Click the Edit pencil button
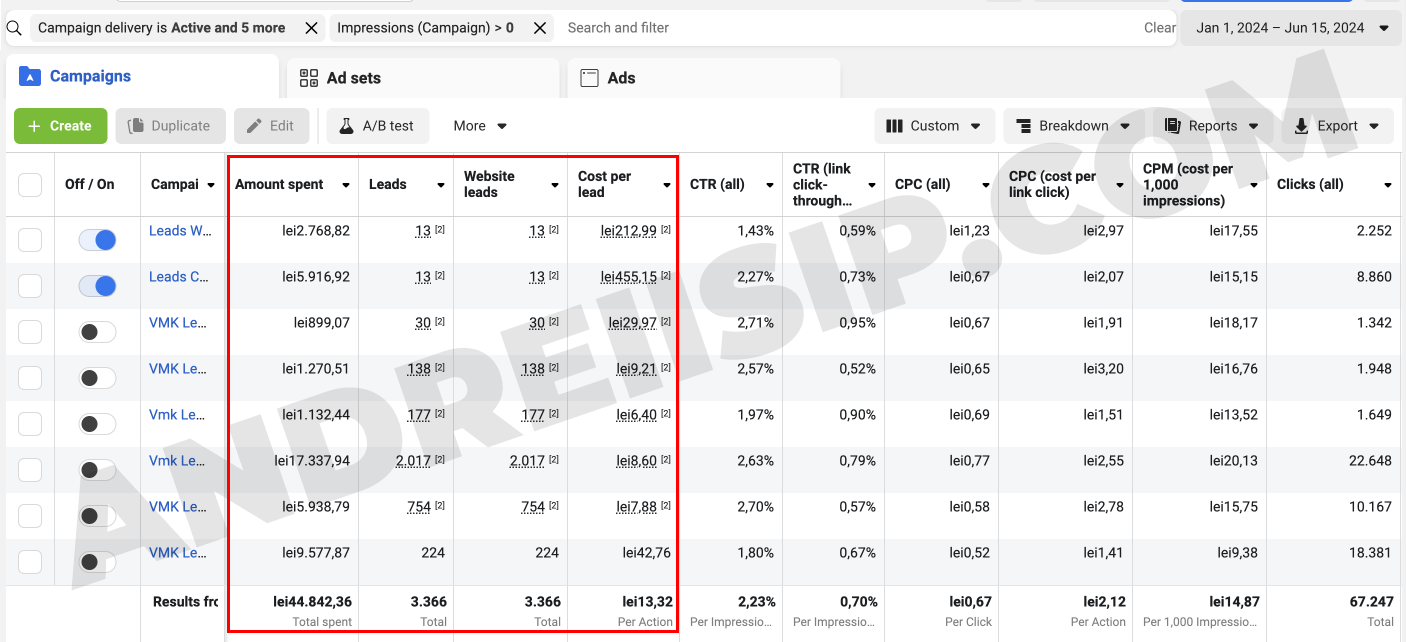The height and width of the screenshot is (642, 1406). tap(272, 126)
